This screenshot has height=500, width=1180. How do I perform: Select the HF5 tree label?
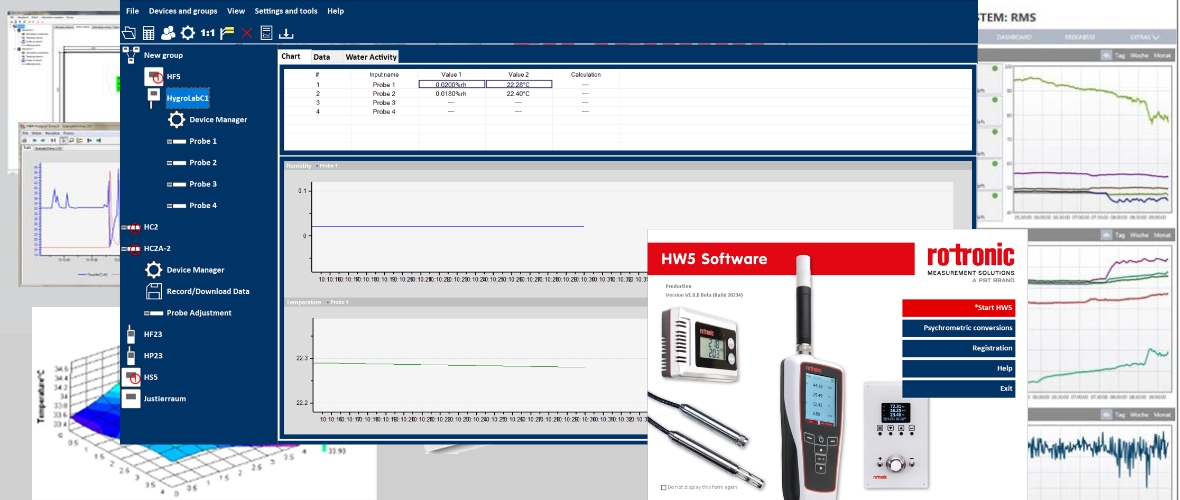pyautogui.click(x=174, y=77)
